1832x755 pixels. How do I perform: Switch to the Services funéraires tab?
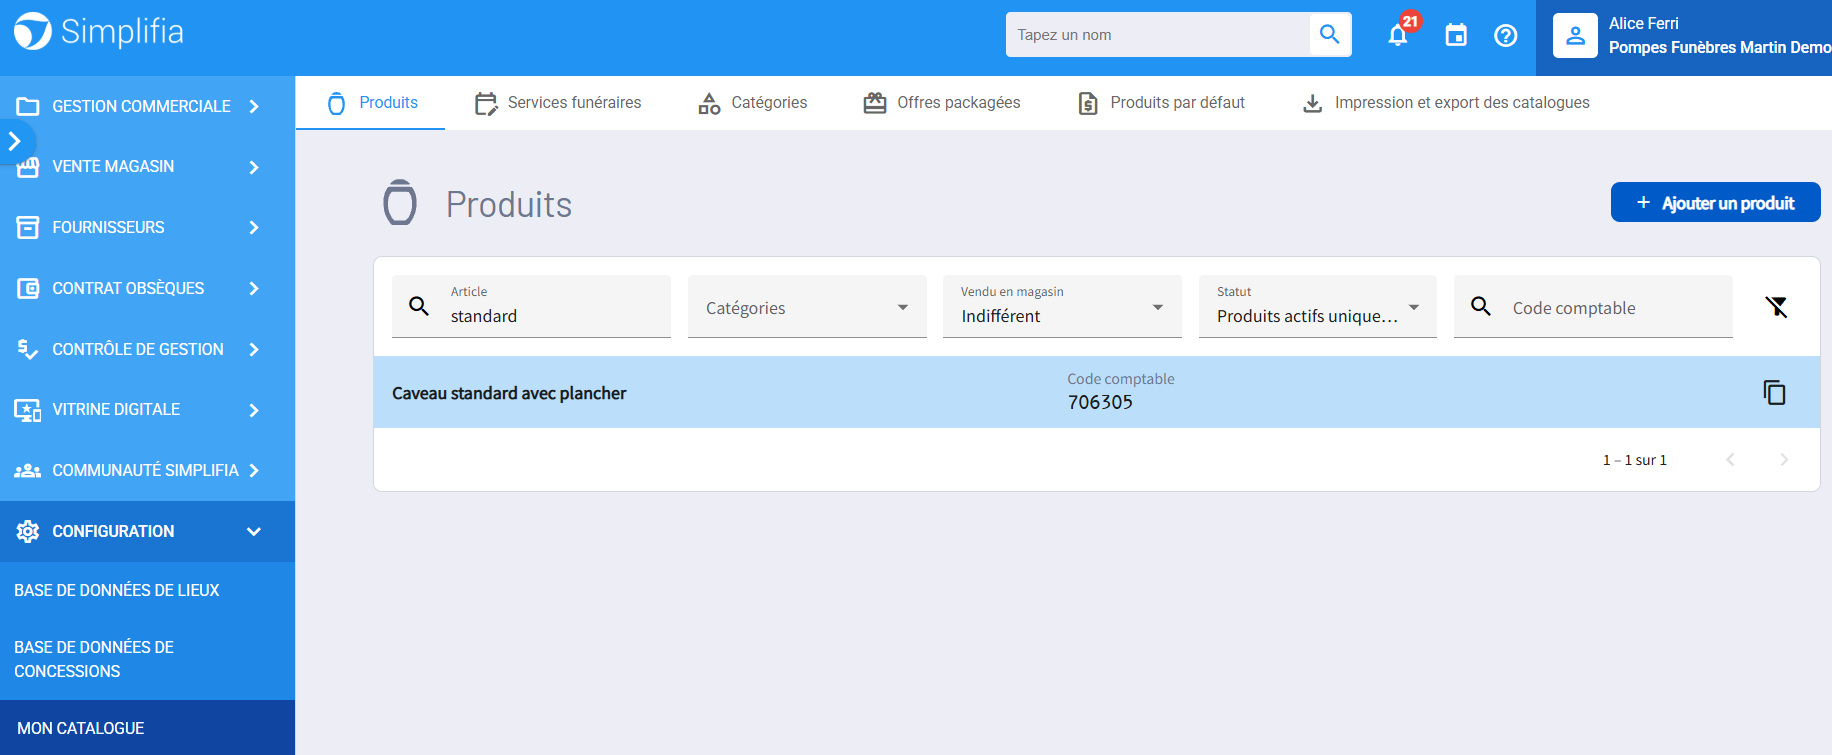click(x=558, y=103)
